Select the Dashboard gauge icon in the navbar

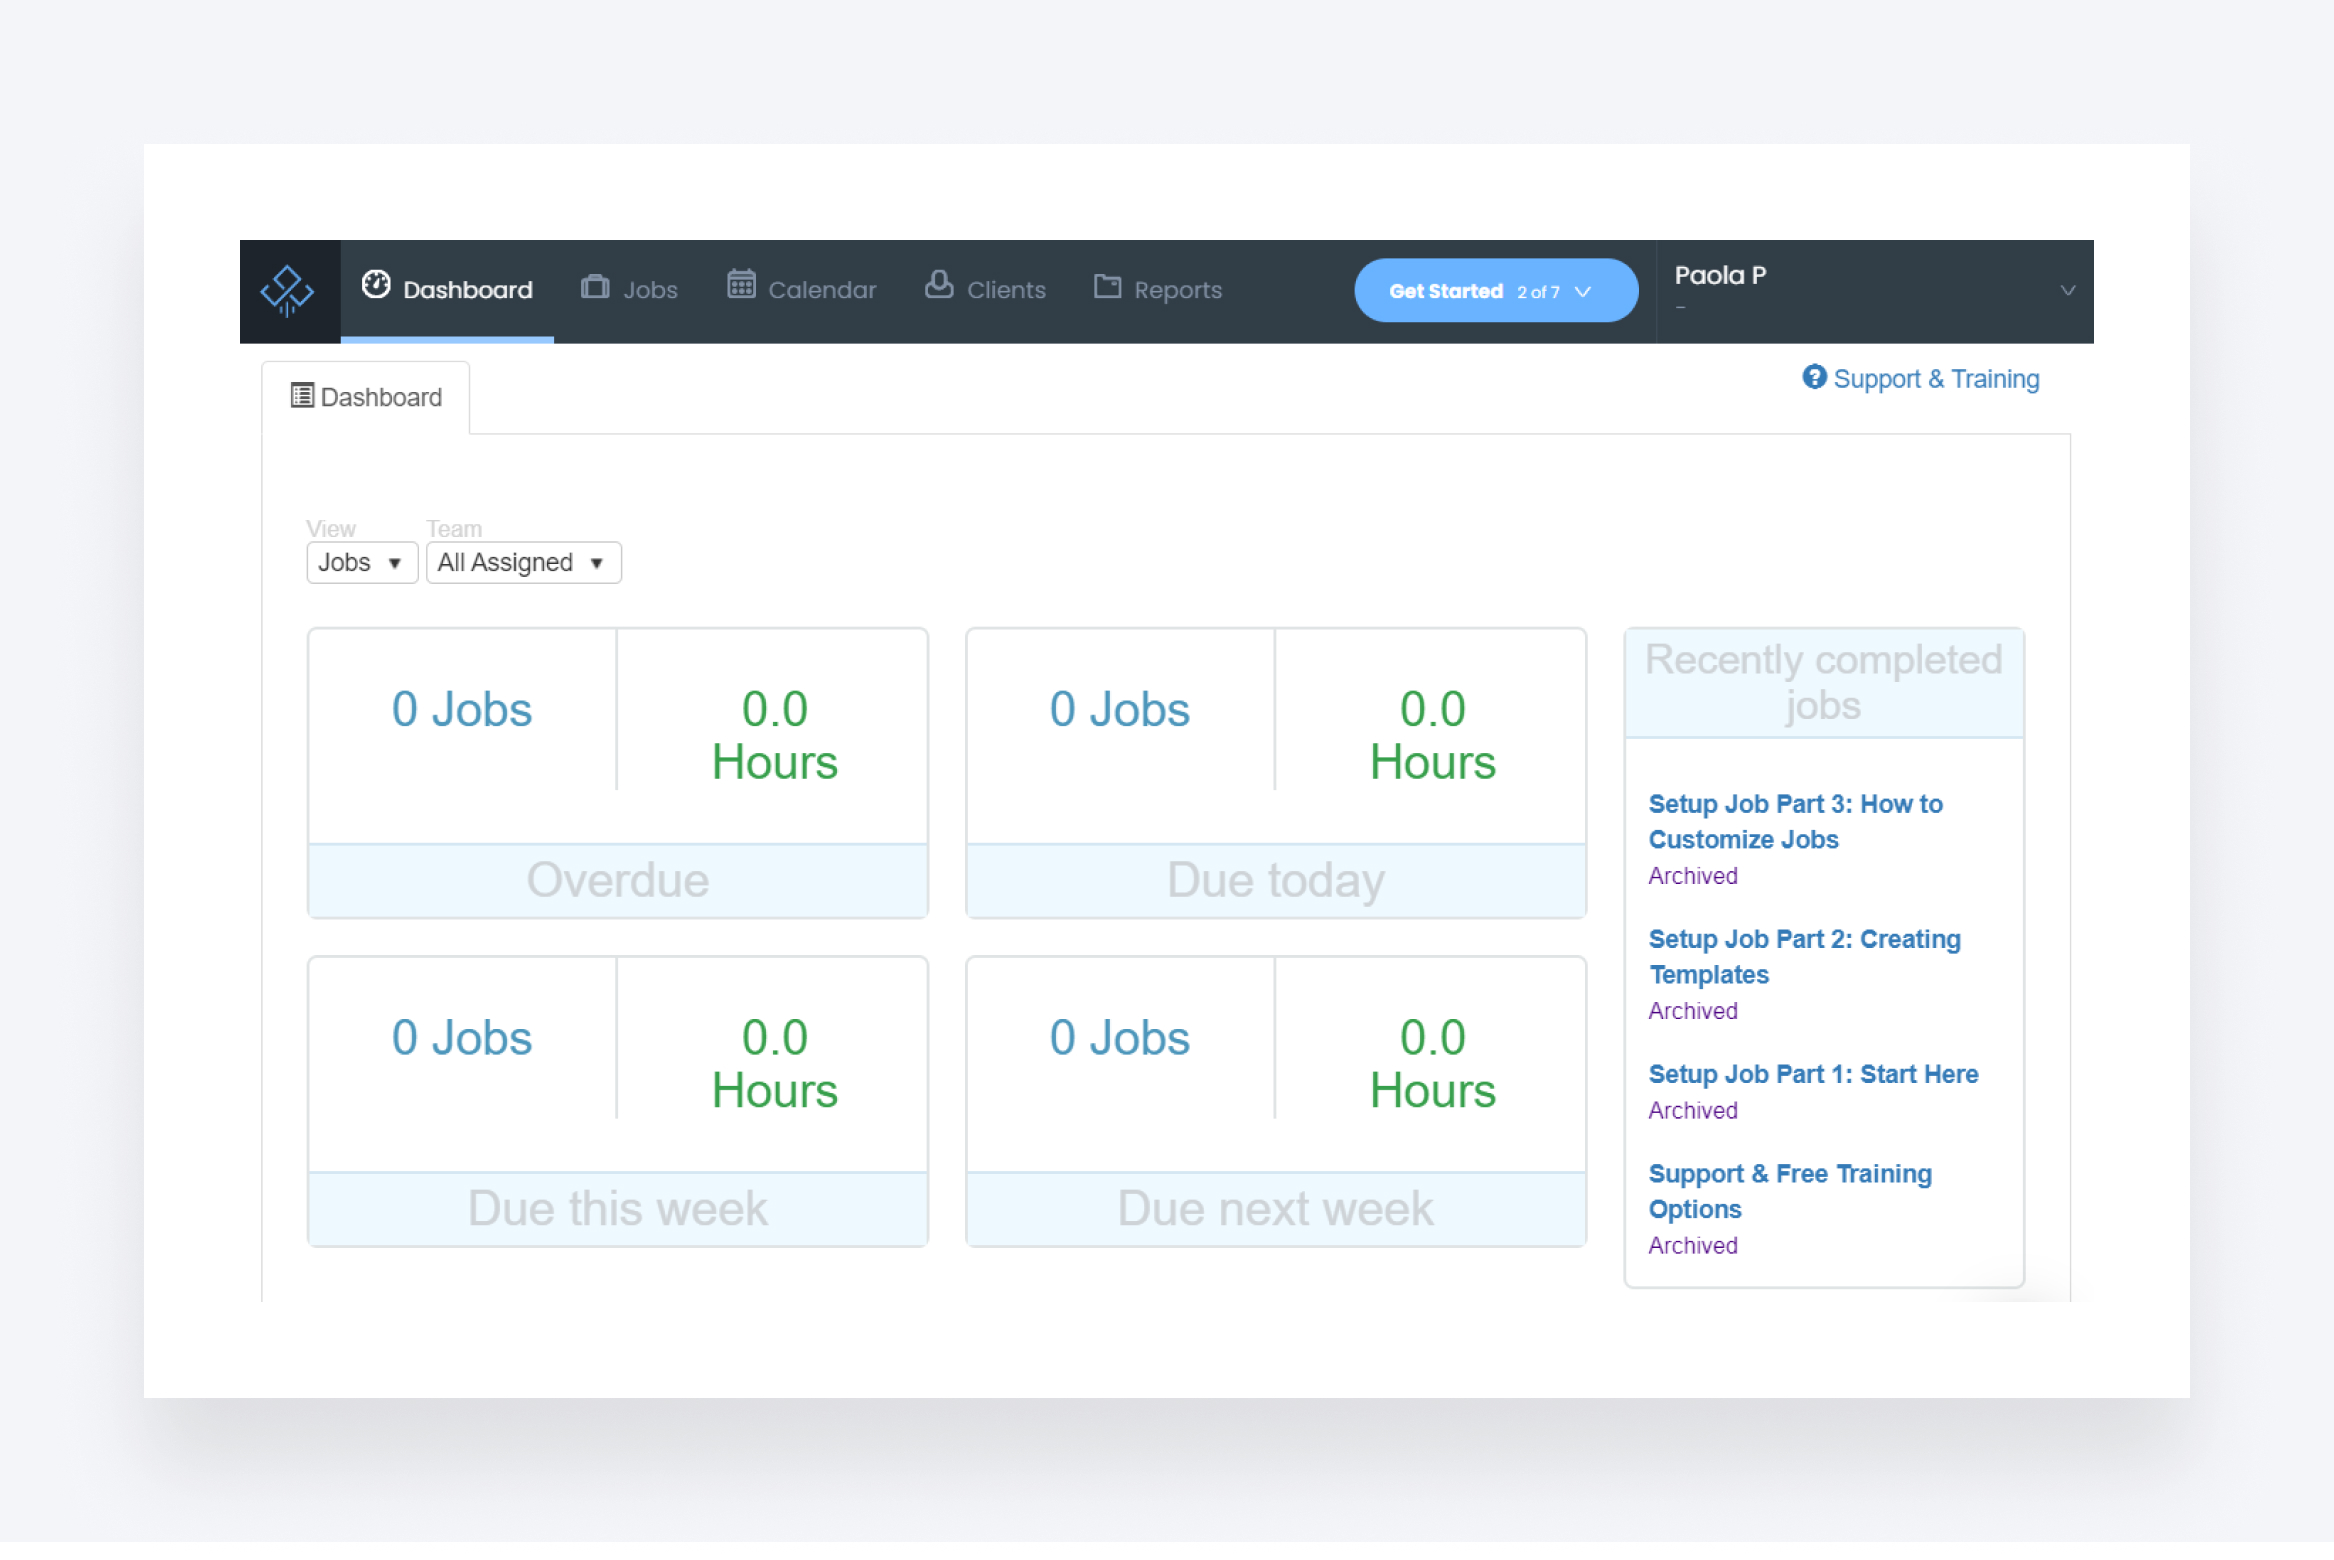[375, 285]
